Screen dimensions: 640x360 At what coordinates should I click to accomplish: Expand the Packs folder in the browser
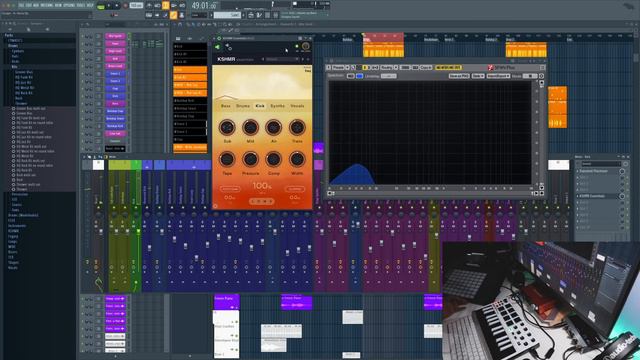click(9, 36)
